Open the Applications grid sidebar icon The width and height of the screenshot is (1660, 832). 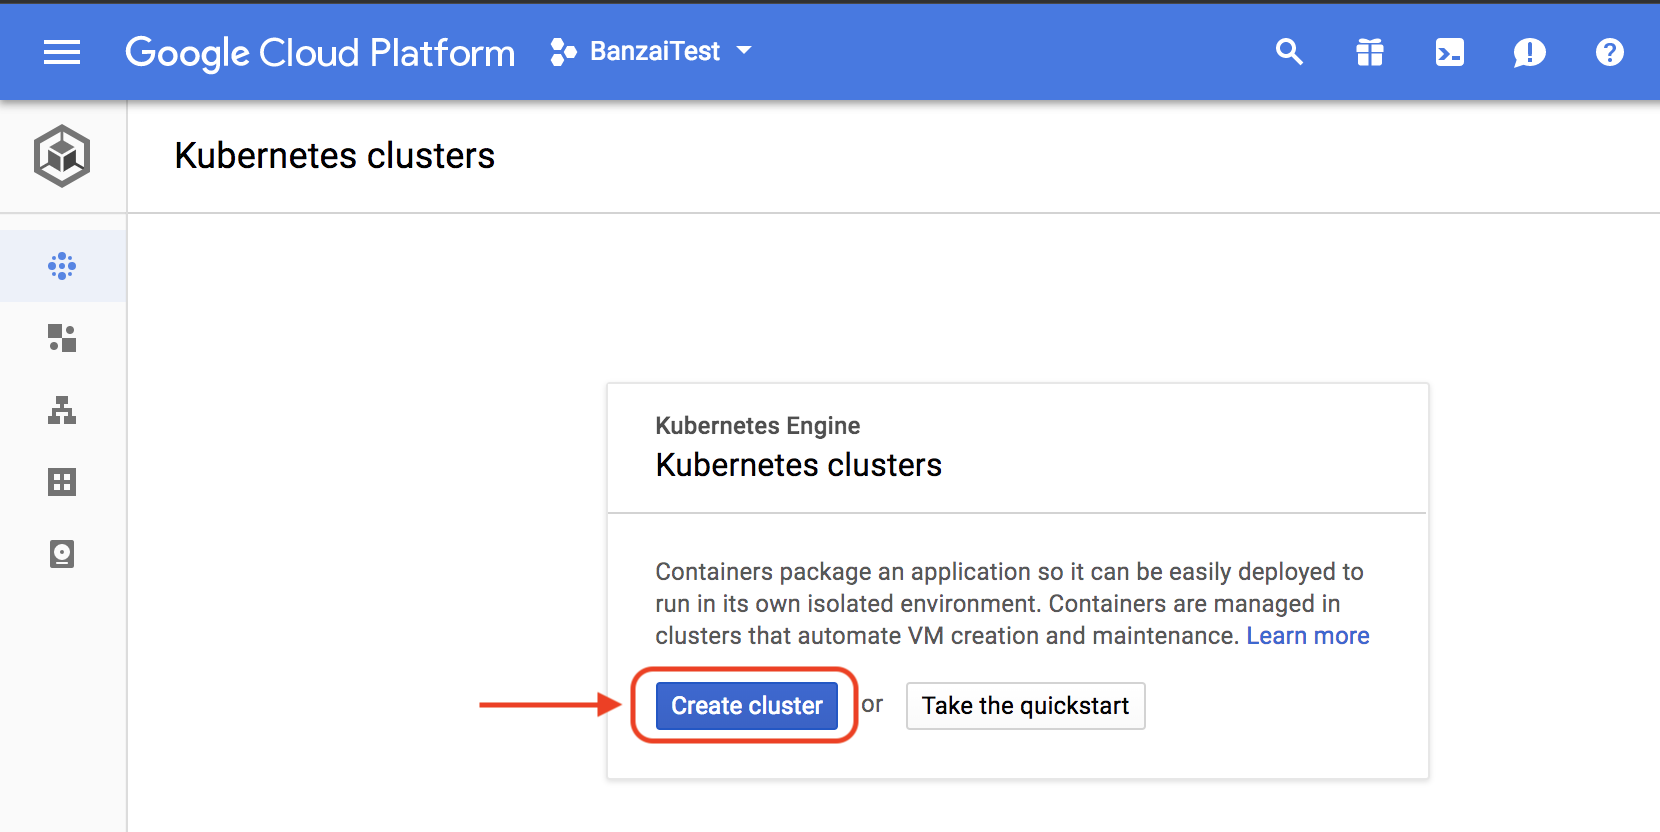coord(62,482)
